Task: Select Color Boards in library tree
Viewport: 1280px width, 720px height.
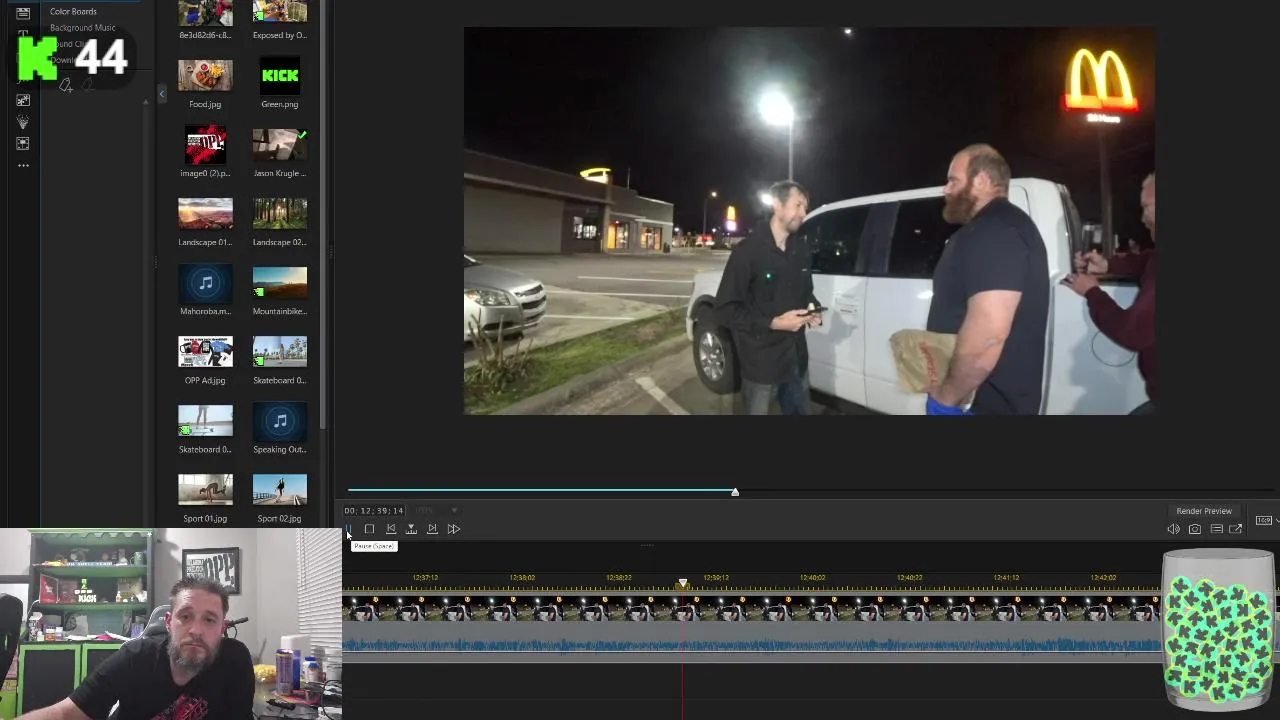Action: pos(73,12)
